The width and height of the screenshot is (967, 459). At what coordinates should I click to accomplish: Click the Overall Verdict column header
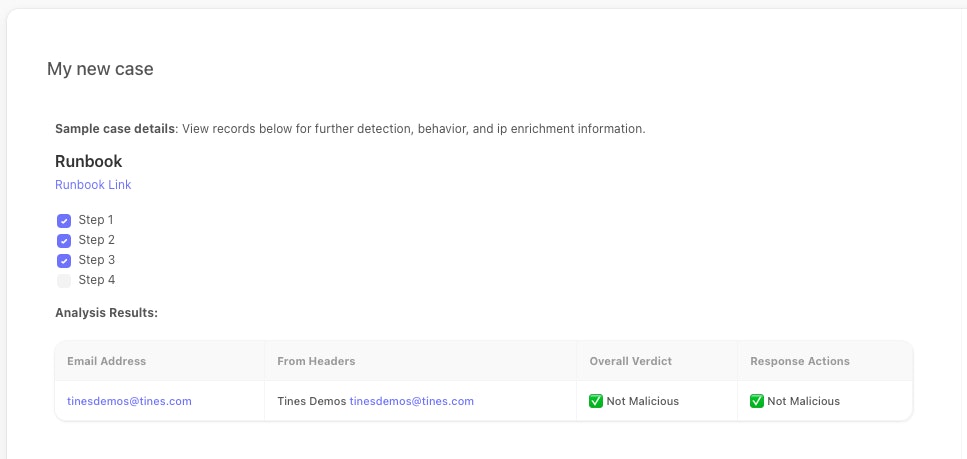pos(630,361)
